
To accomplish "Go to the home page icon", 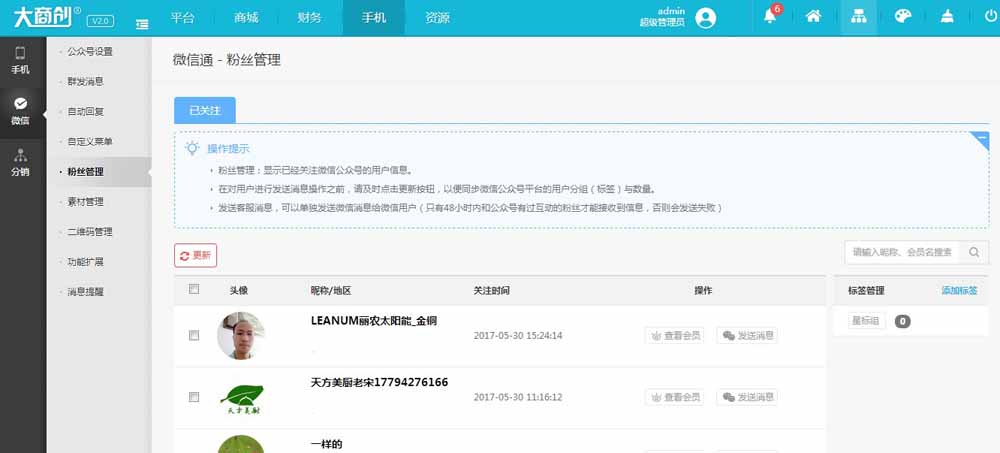I will coord(814,17).
